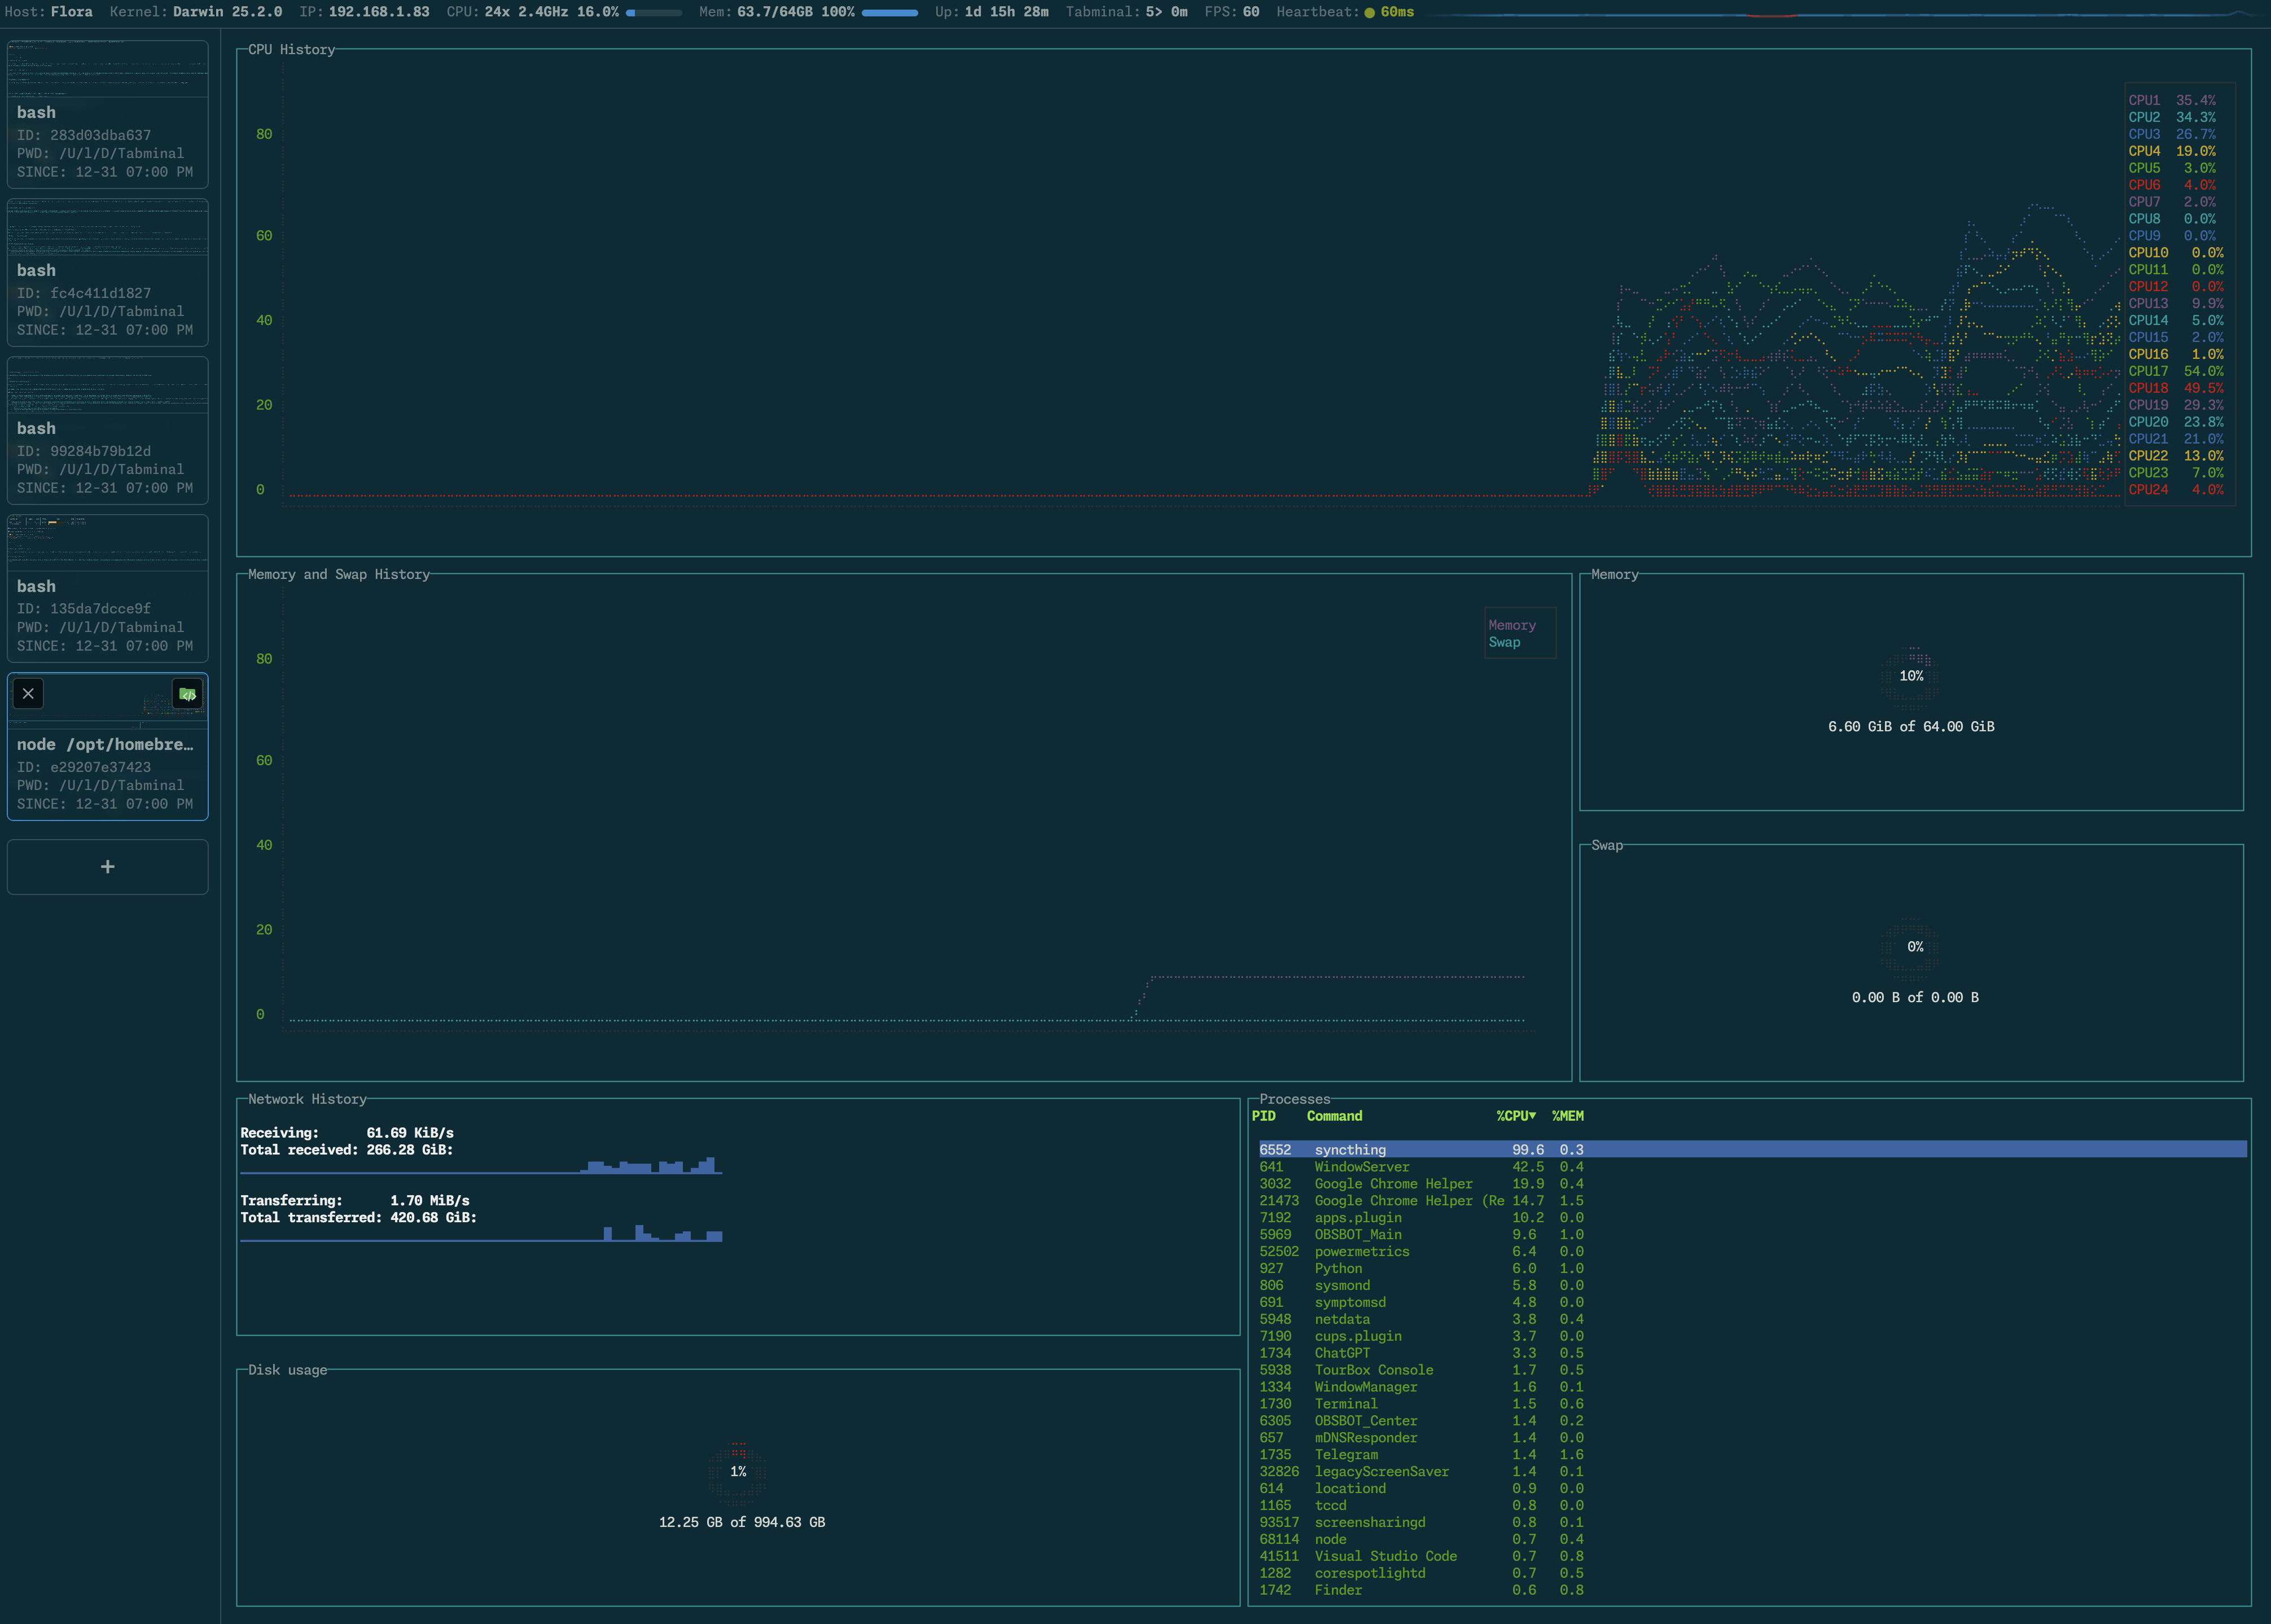Viewport: 2271px width, 1624px height.
Task: Add a new terminal session with plus
Action: (108, 867)
